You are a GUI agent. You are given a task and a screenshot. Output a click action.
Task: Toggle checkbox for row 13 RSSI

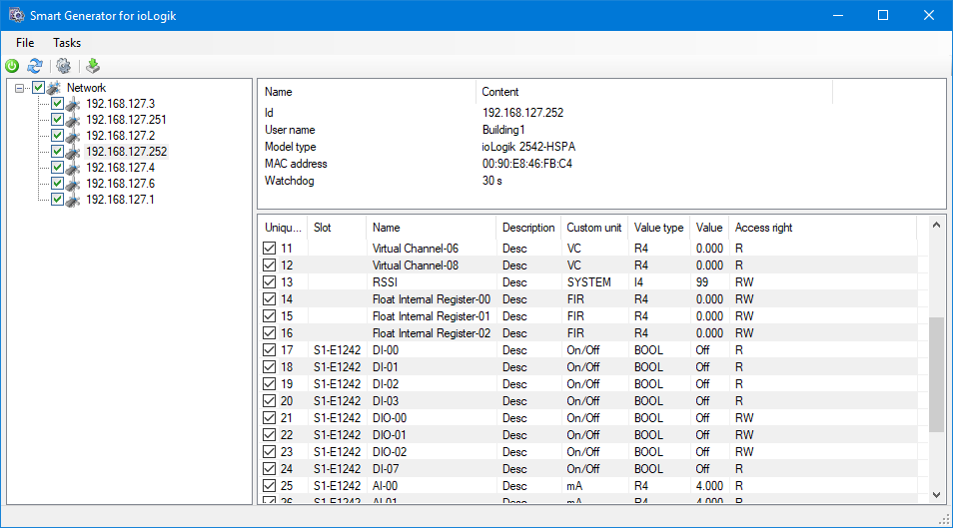point(269,282)
